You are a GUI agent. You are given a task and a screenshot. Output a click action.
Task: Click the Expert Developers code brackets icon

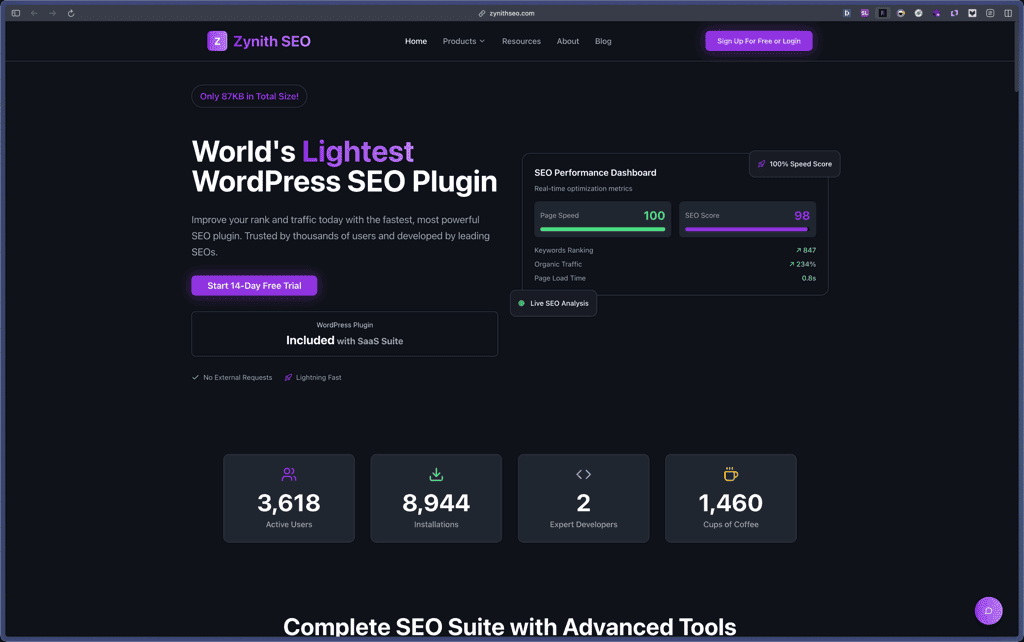(583, 474)
